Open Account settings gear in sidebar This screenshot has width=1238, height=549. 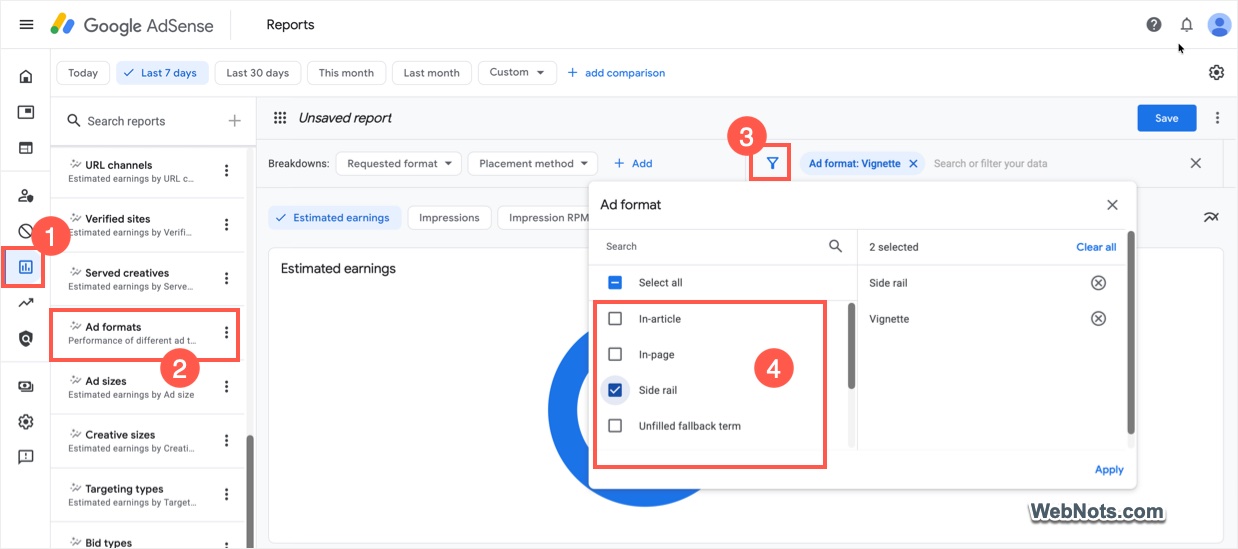coord(26,422)
